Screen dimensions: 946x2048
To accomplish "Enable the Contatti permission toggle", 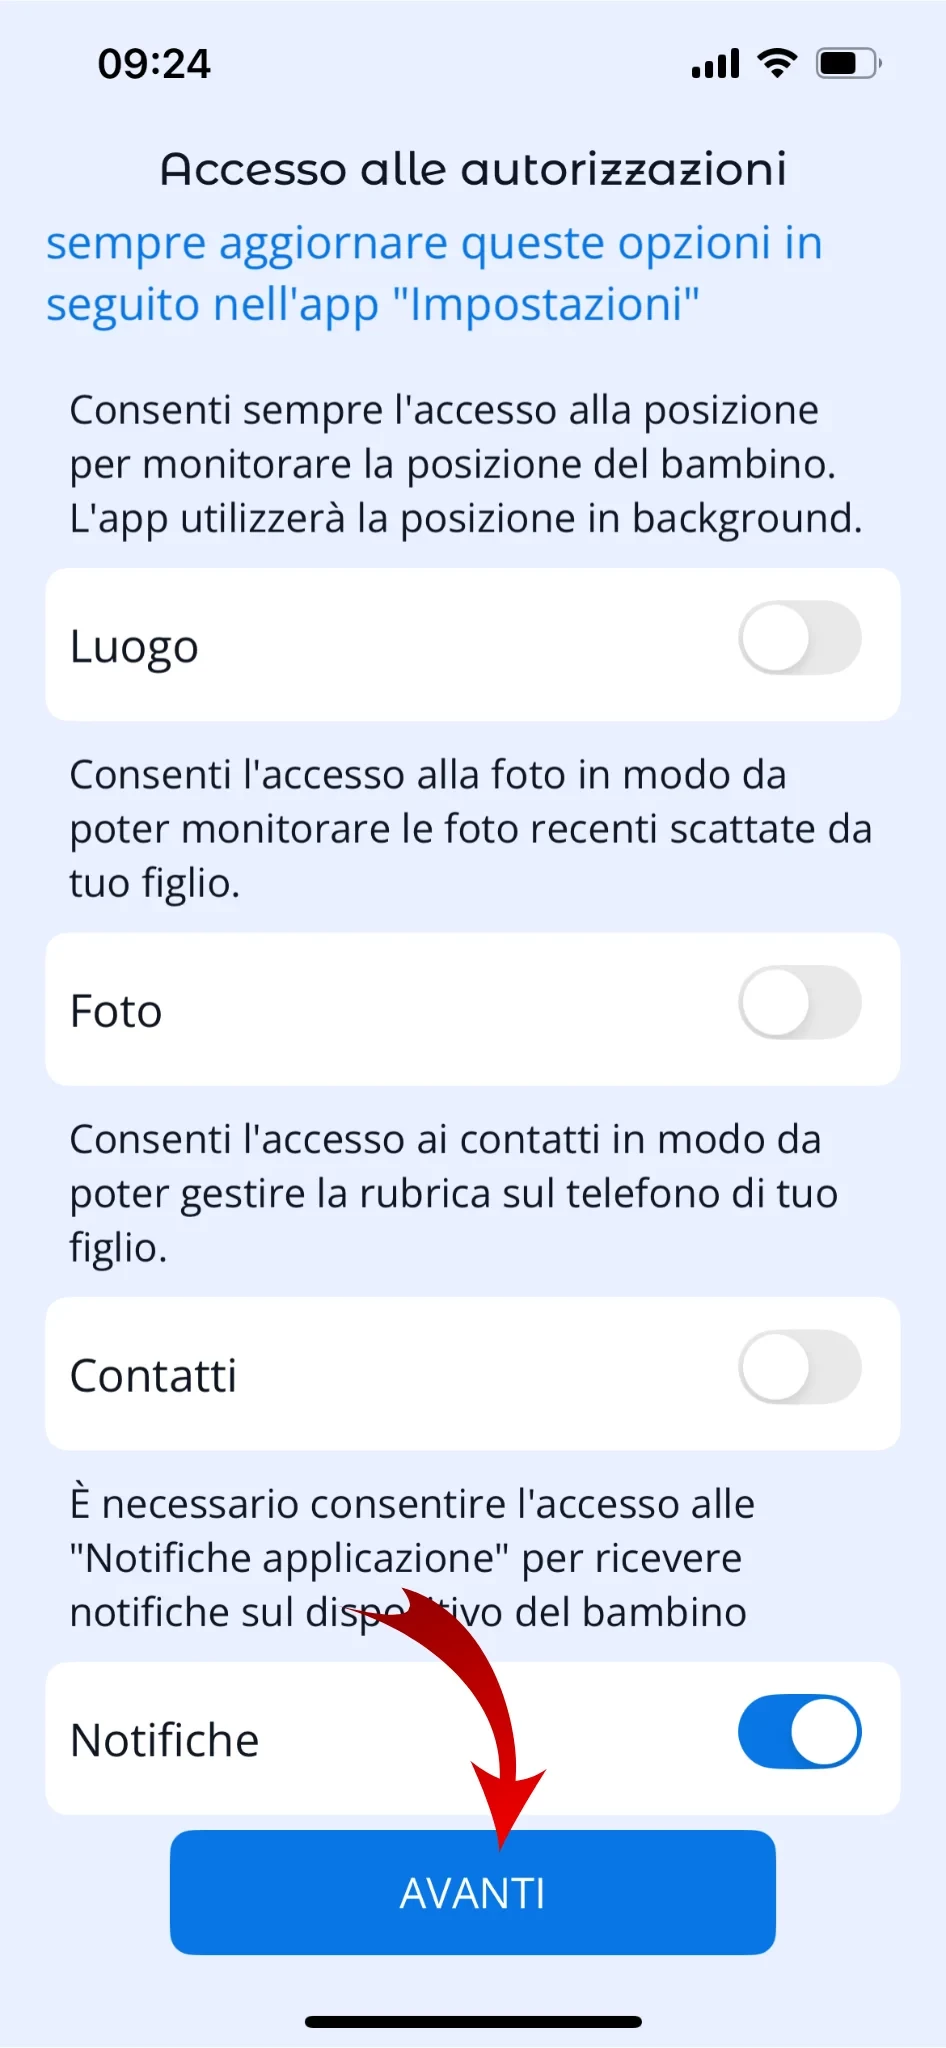I will pyautogui.click(x=799, y=1367).
